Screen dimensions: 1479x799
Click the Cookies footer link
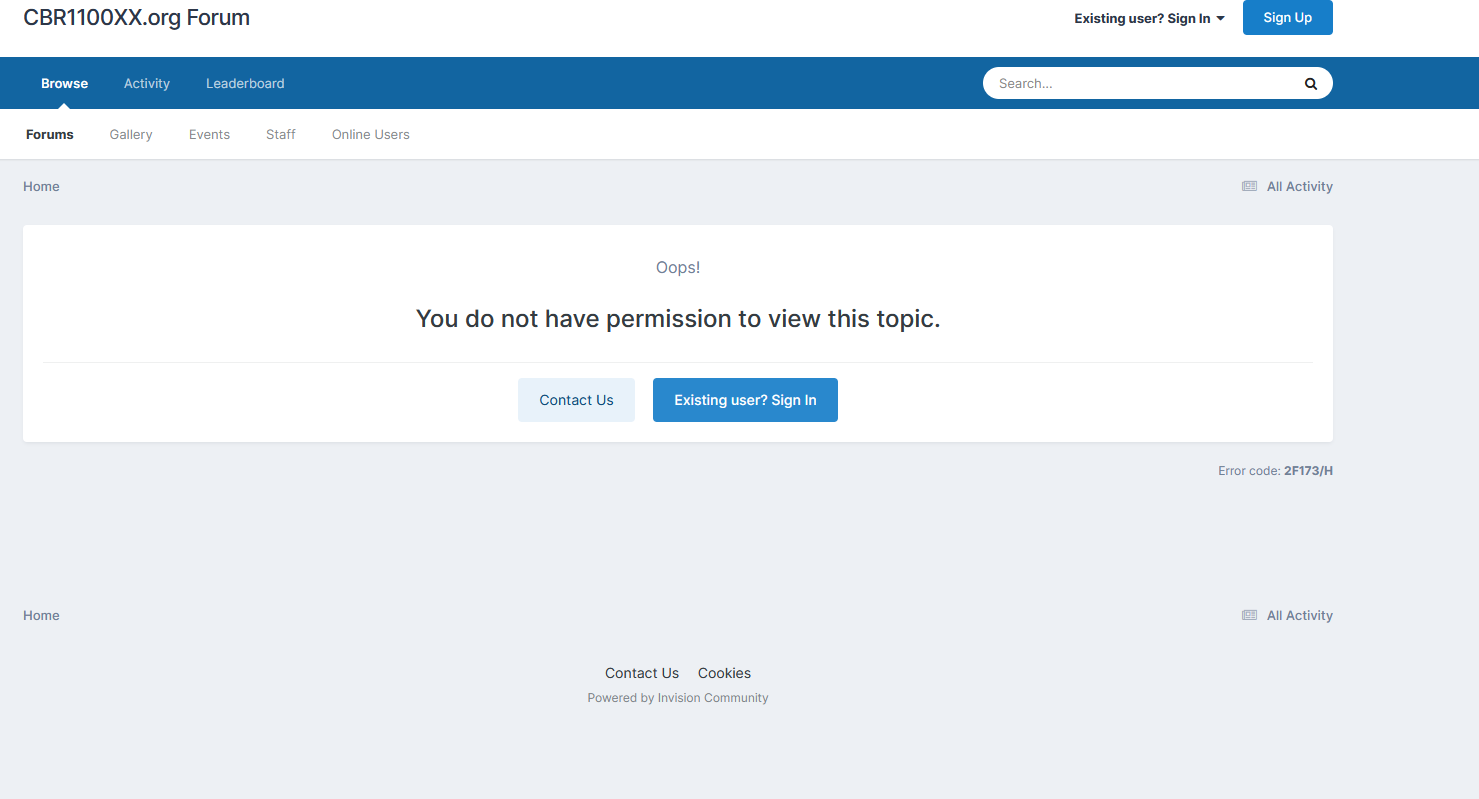(x=724, y=673)
